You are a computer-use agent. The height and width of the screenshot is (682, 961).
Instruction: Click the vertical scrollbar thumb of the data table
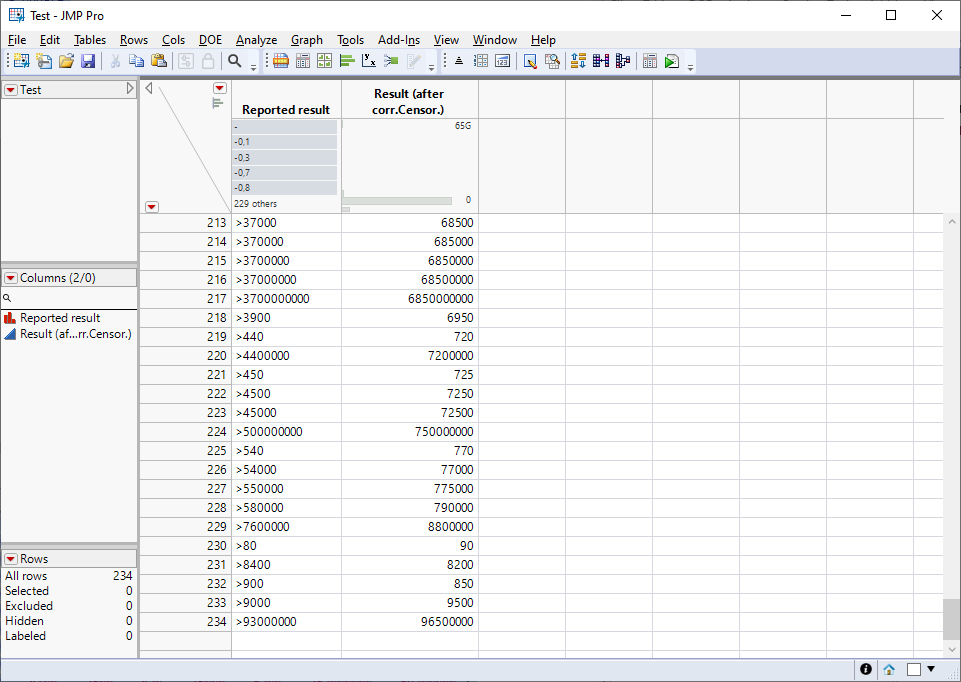[951, 619]
